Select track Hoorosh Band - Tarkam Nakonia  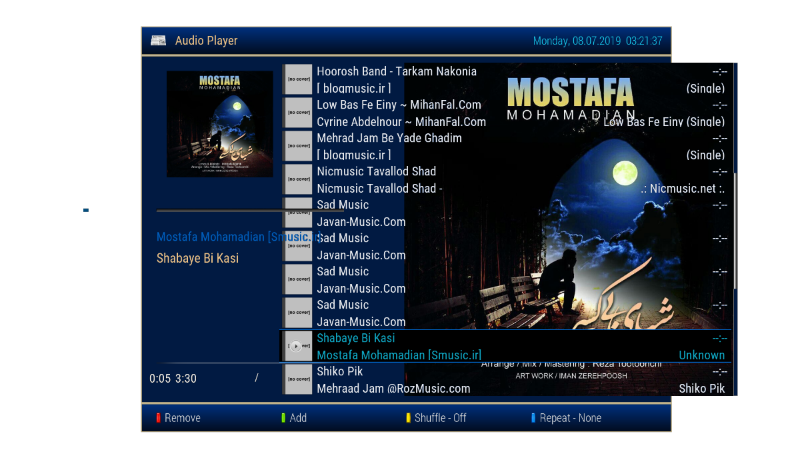396,71
